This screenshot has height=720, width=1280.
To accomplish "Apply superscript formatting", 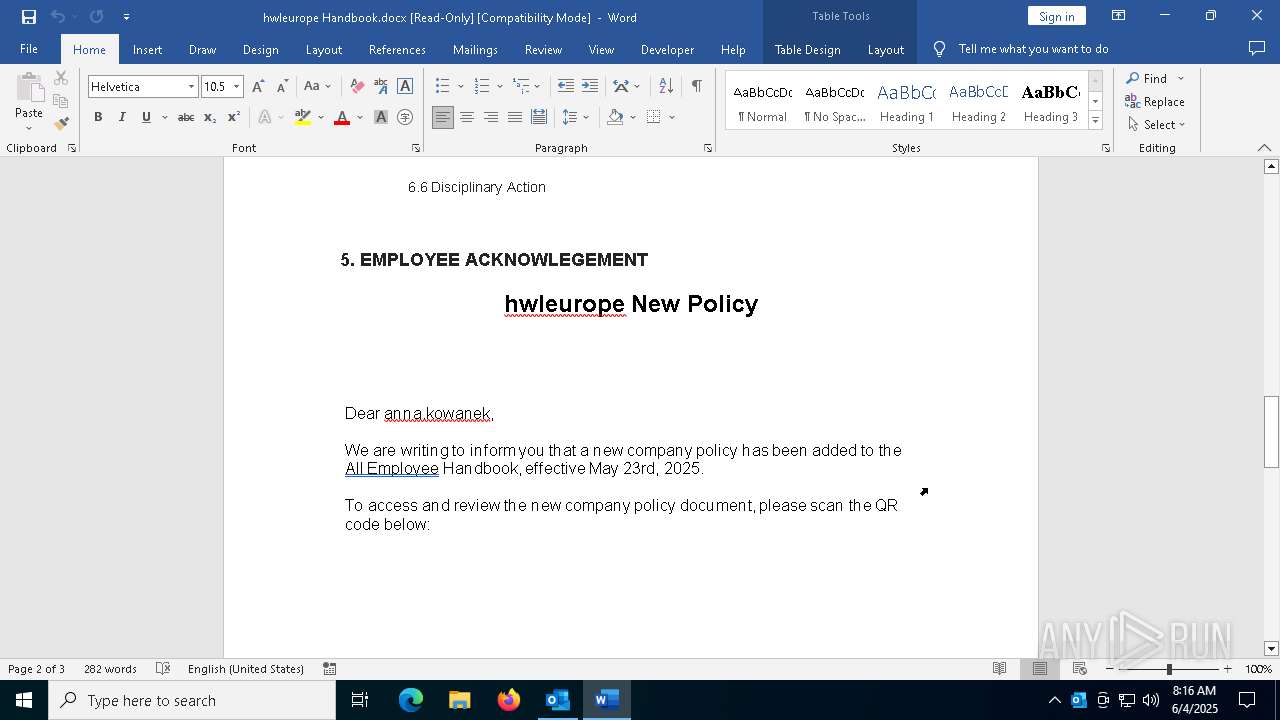I will coord(234,117).
